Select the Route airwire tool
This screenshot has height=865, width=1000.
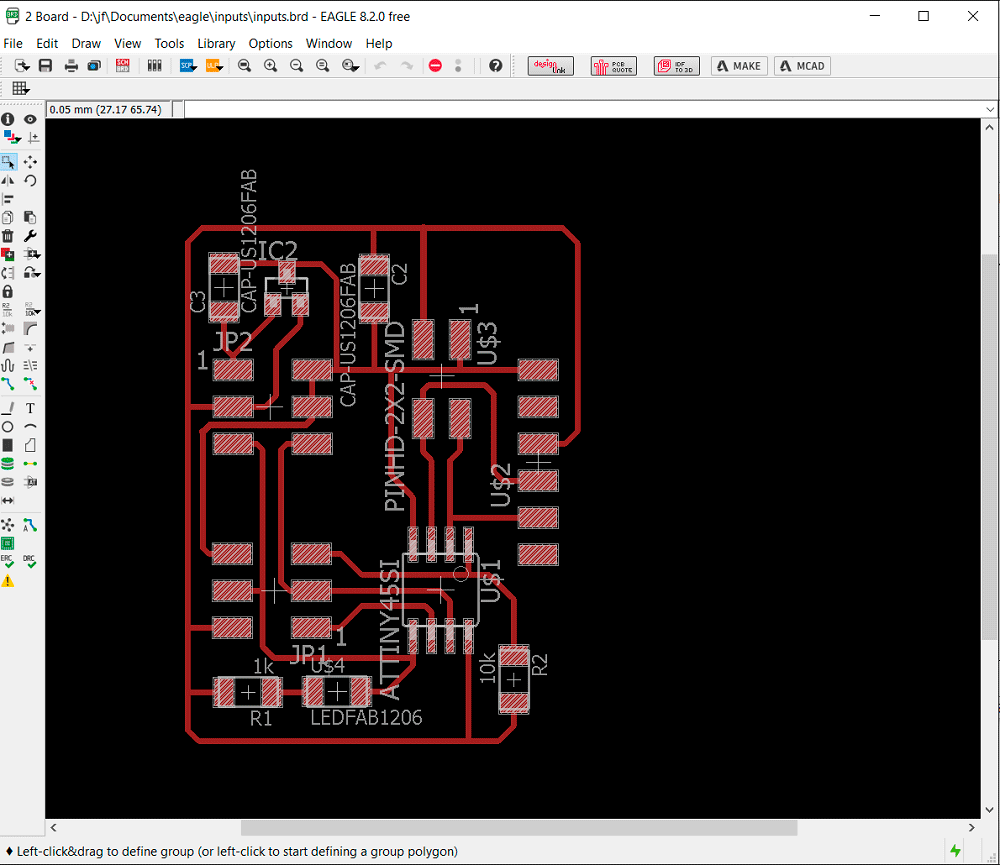(8, 384)
